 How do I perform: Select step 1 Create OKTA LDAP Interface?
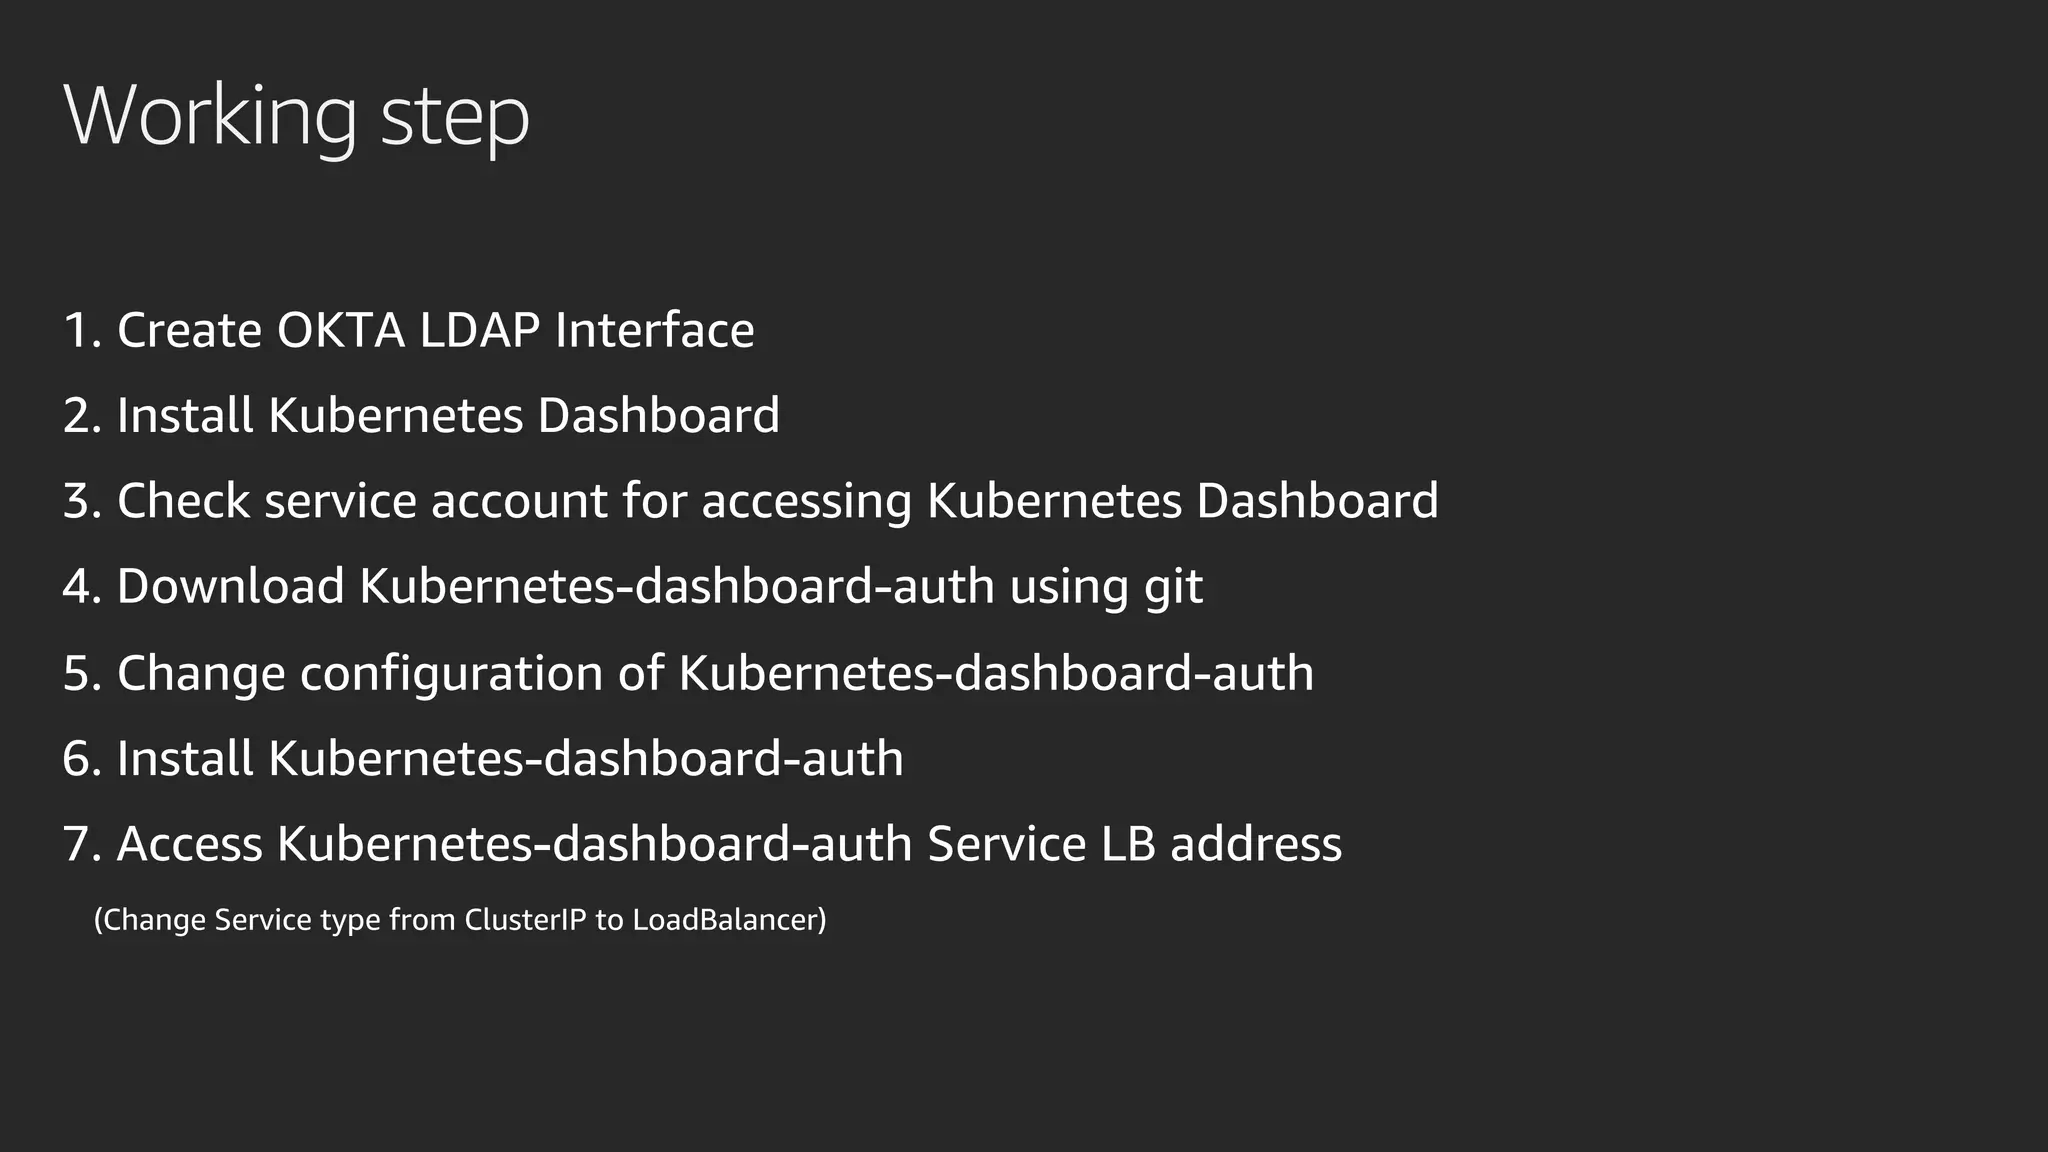tap(408, 330)
